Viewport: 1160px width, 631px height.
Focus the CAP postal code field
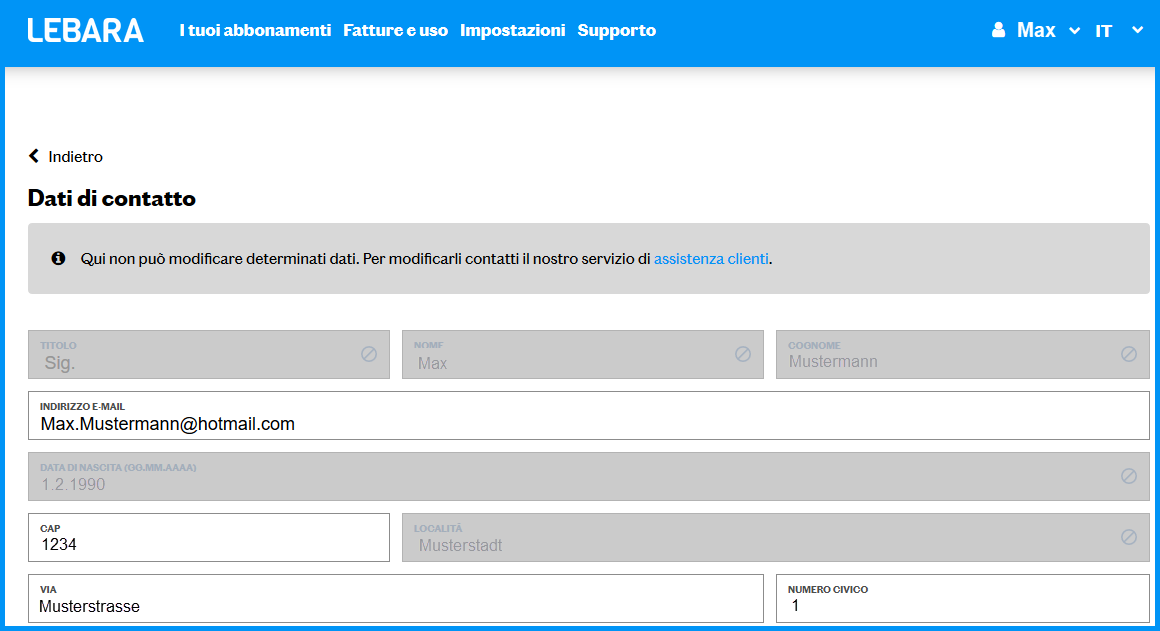click(x=208, y=545)
